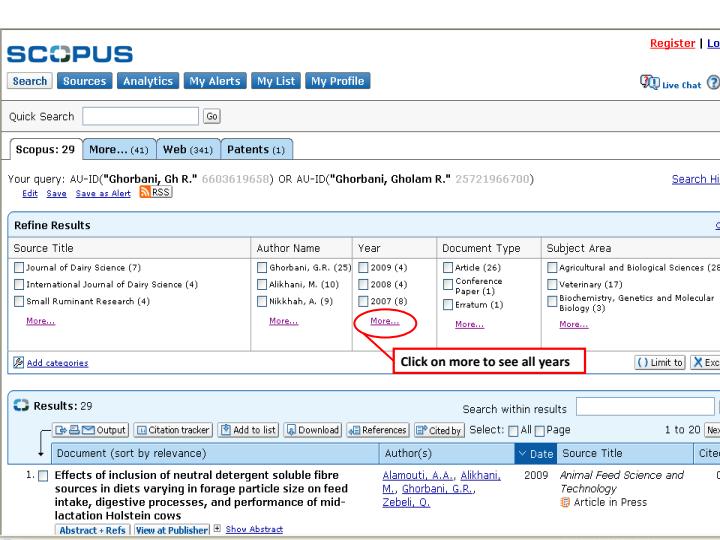Image resolution: width=720 pixels, height=540 pixels.
Task: Tick the Select All checkbox
Action: click(514, 431)
